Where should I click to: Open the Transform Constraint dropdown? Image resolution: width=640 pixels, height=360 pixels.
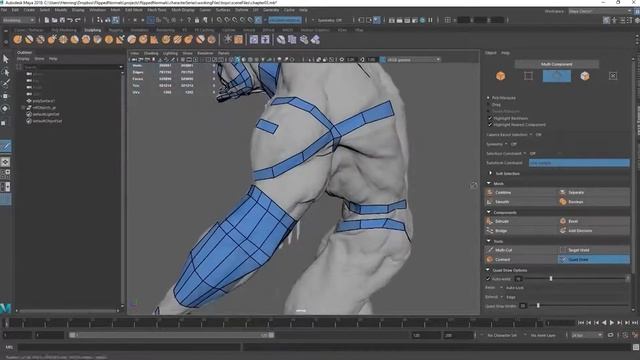(x=579, y=163)
